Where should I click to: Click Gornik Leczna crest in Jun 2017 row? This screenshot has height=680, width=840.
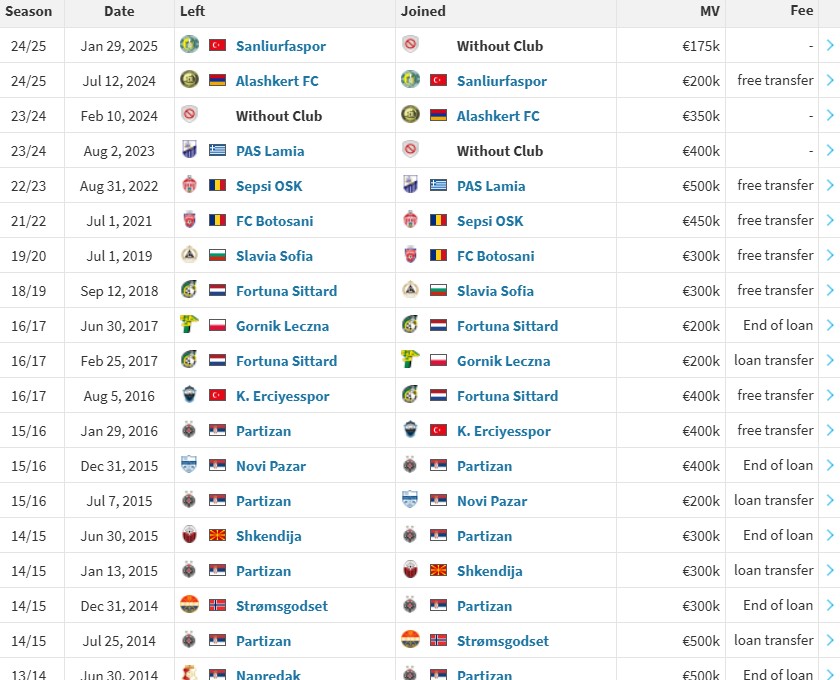point(189,325)
